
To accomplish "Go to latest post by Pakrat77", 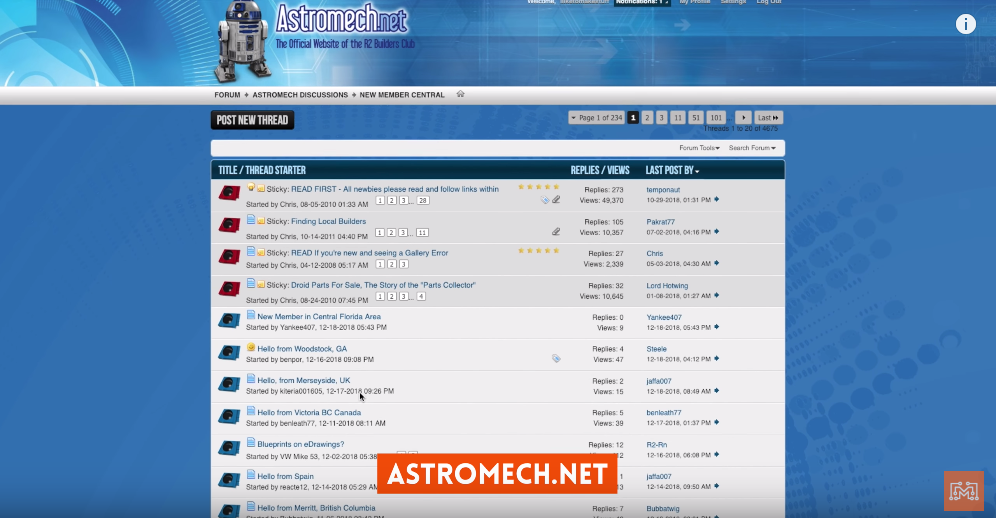I will [x=717, y=232].
